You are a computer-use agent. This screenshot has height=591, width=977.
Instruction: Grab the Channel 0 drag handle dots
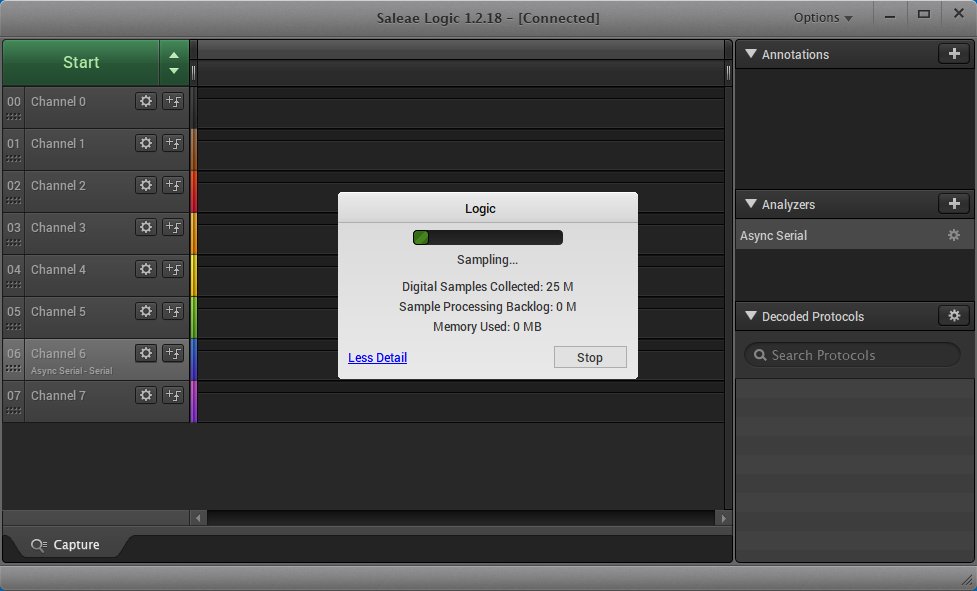[14, 116]
